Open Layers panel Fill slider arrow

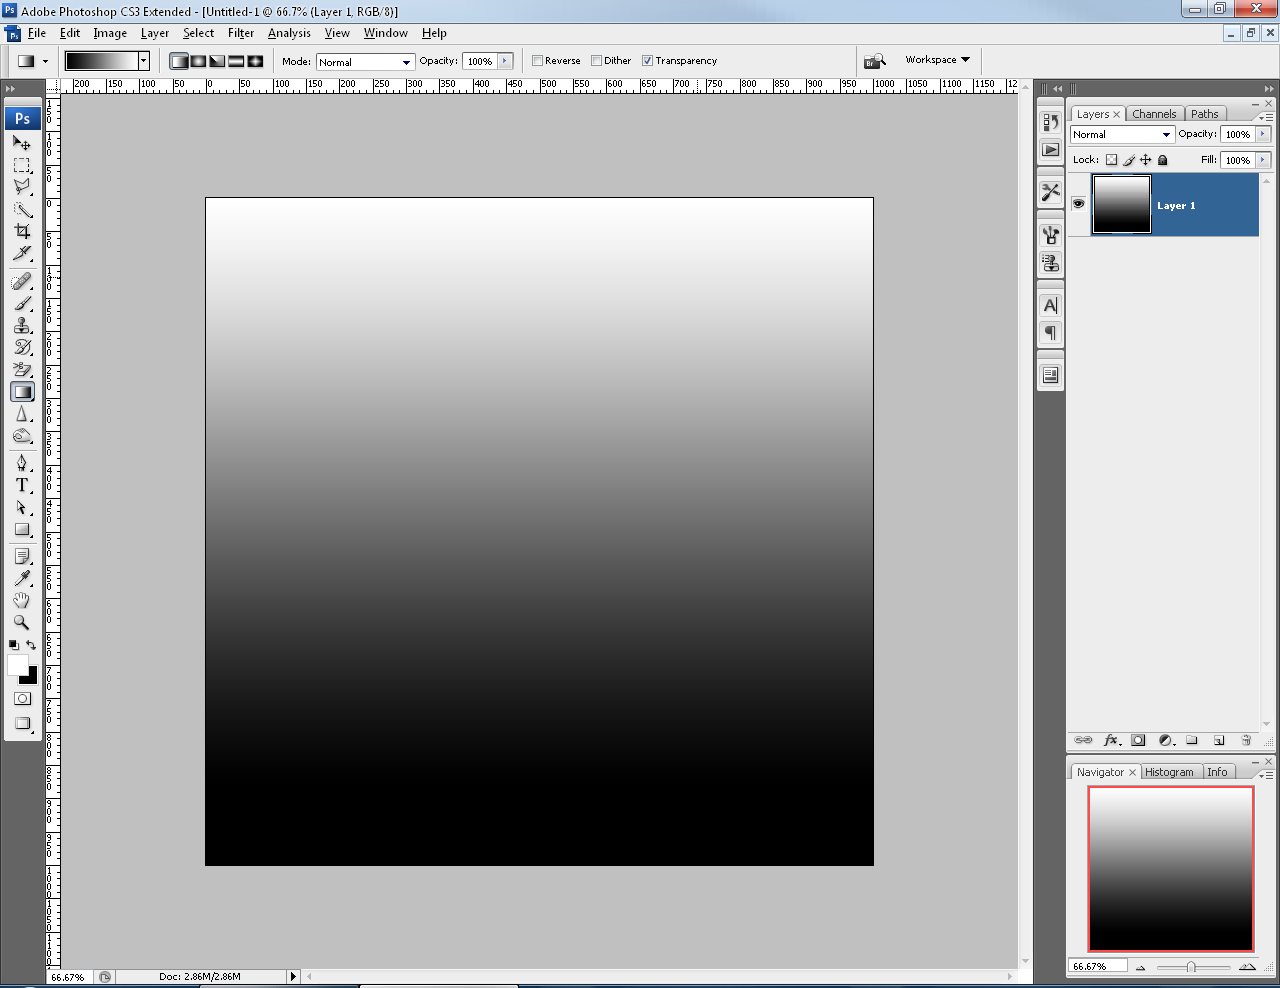1264,160
